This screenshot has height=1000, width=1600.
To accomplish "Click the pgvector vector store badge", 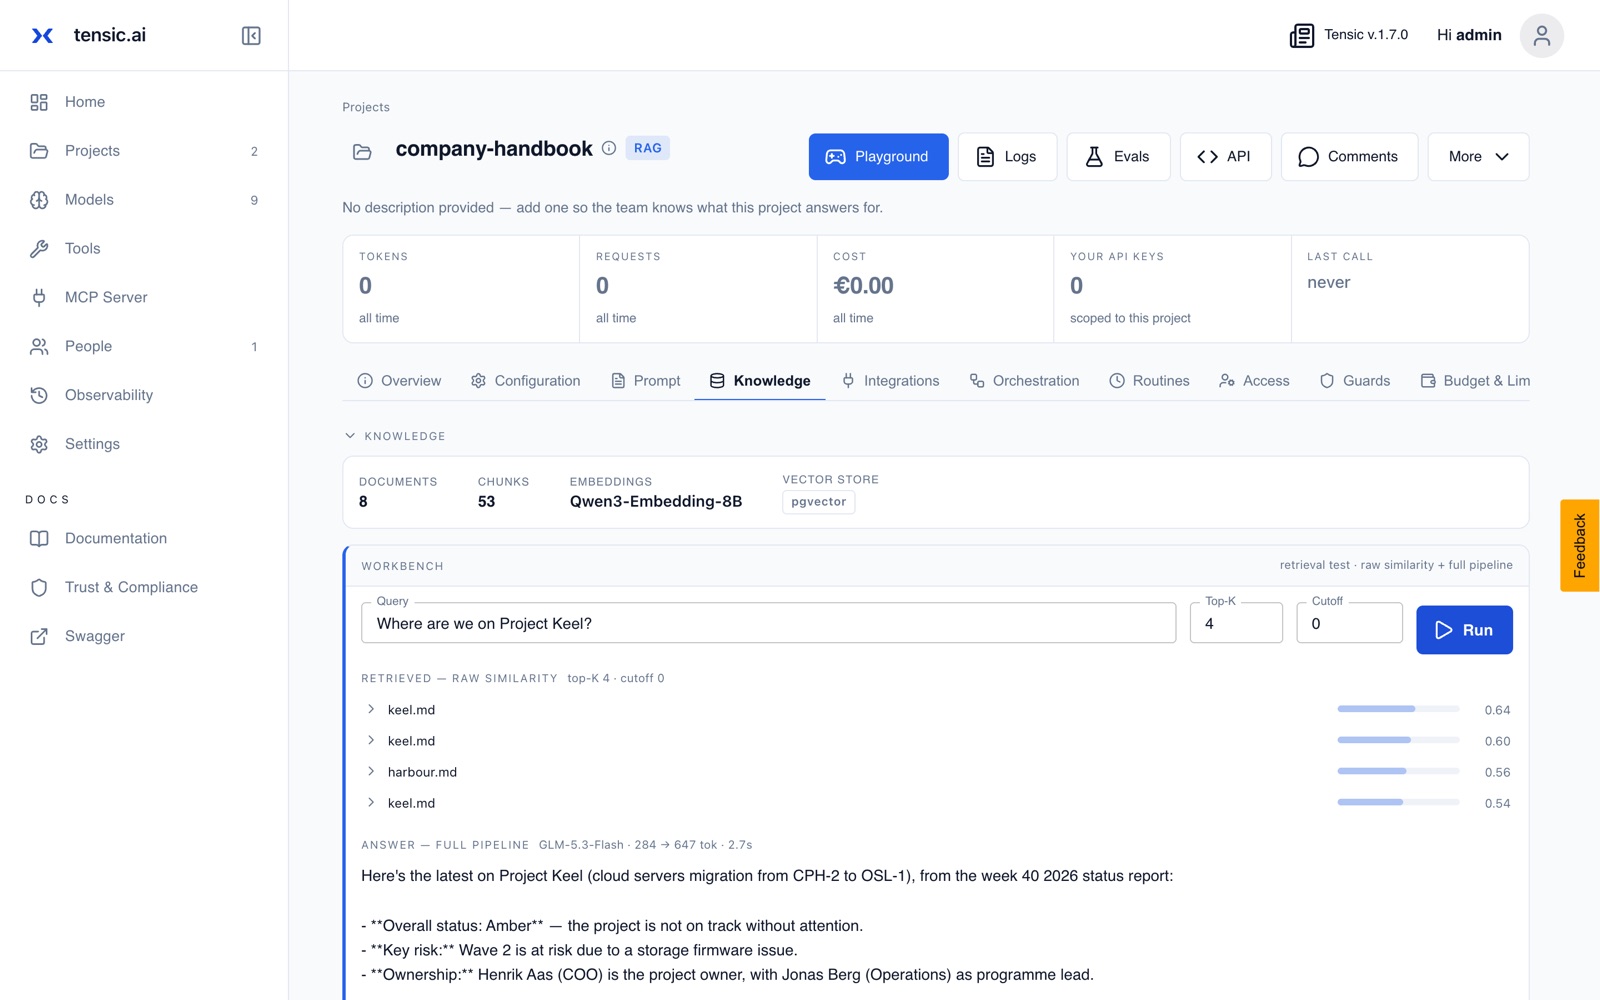I will click(x=818, y=502).
